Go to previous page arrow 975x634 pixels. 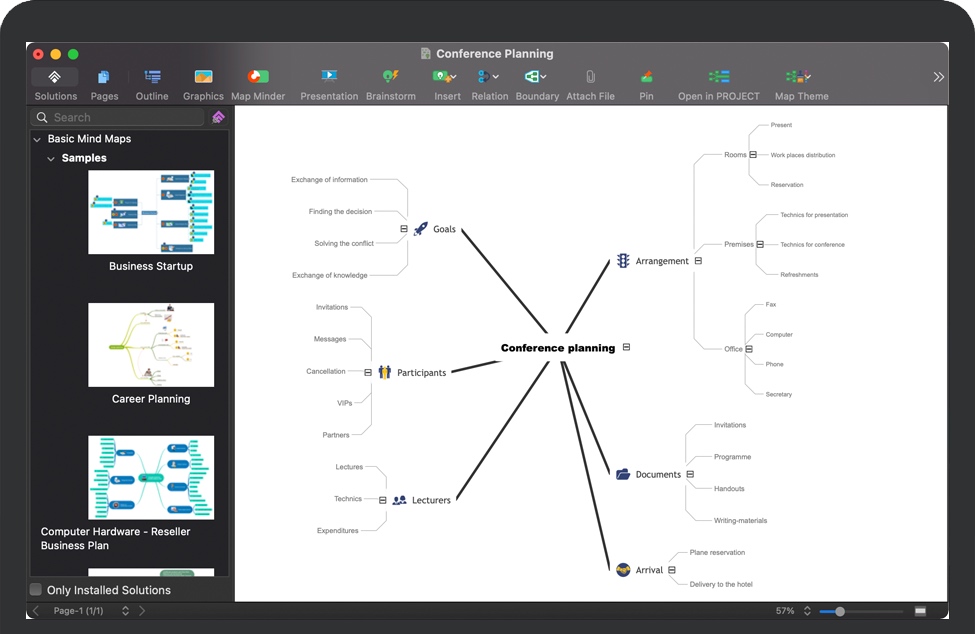(35, 611)
